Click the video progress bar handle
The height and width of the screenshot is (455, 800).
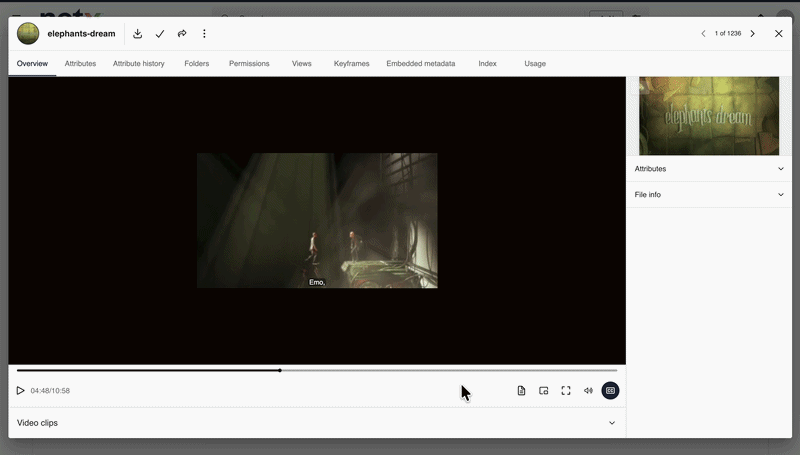pyautogui.click(x=280, y=370)
